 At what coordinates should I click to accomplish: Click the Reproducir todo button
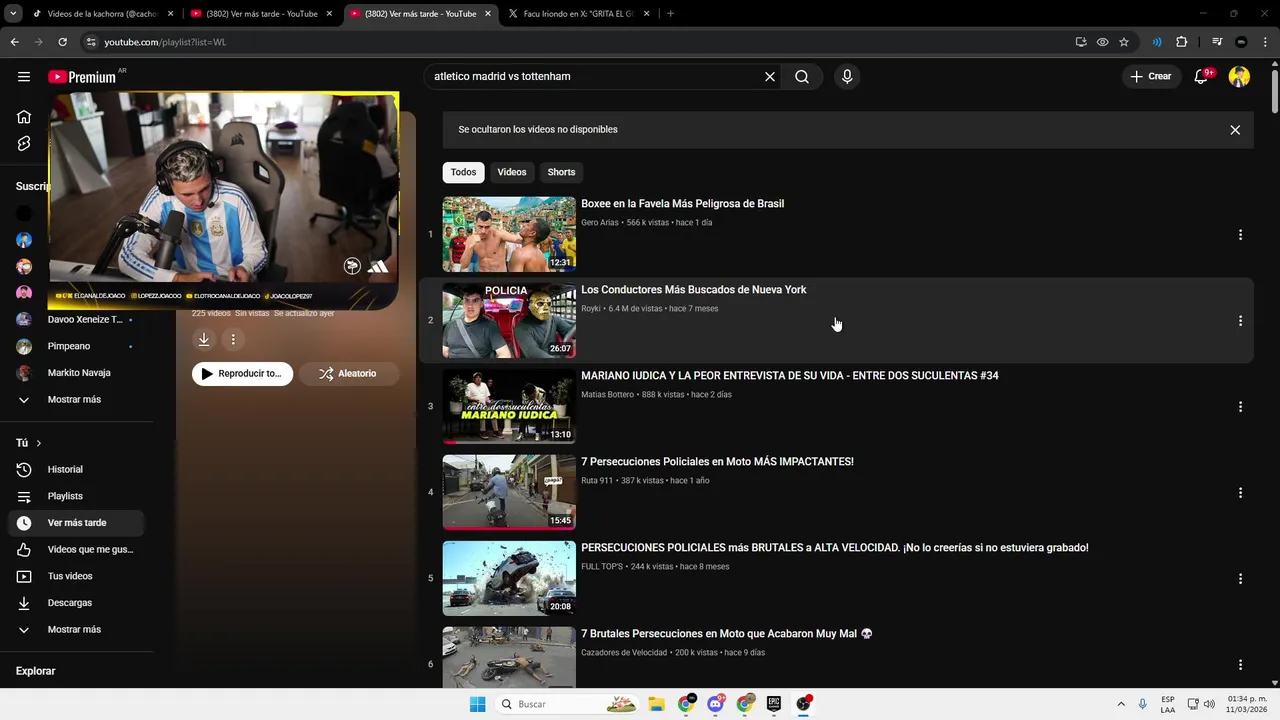(x=243, y=374)
